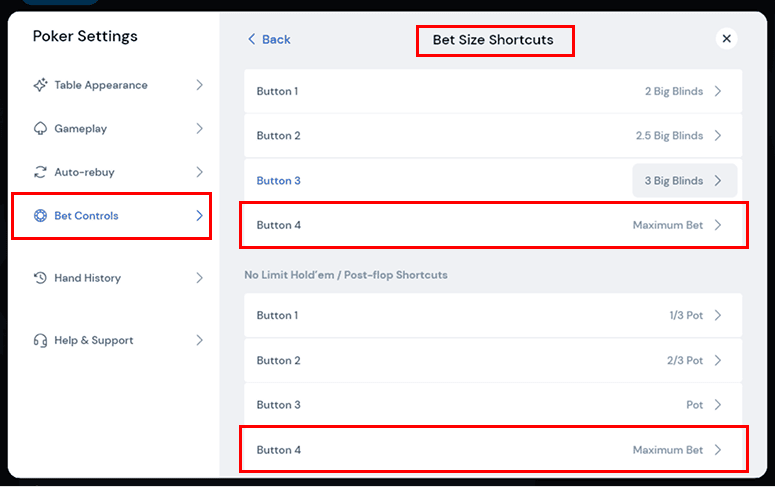Go Back to previous settings page
Viewport: 775px width, 487px height.
click(269, 40)
